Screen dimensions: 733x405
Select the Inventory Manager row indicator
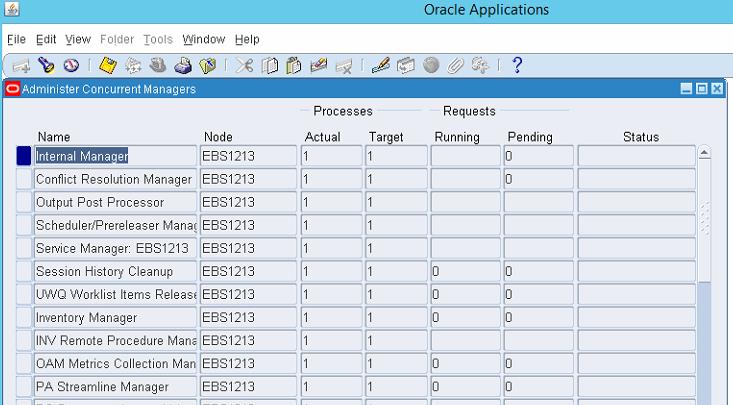(24, 318)
